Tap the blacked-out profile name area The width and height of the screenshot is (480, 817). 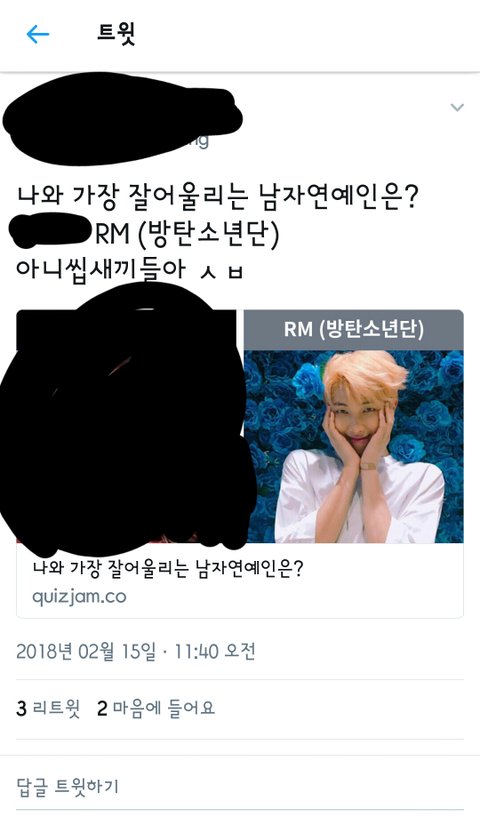[x=122, y=119]
